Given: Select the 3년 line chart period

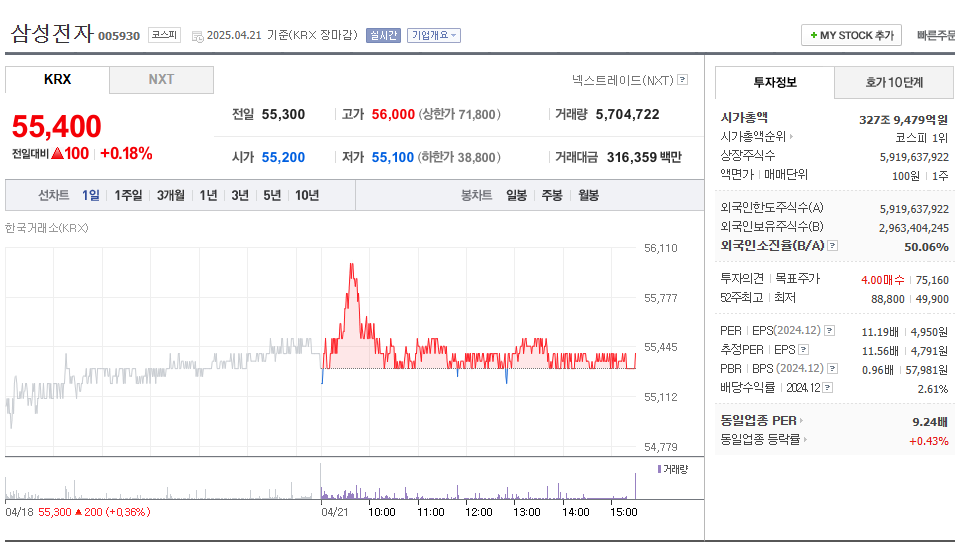Looking at the screenshot, I should (x=240, y=195).
